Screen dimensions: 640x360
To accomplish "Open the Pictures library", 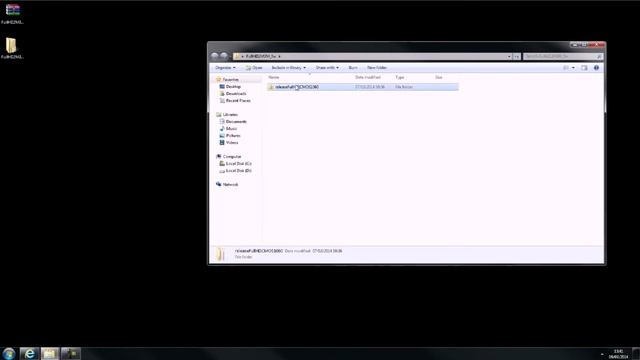I will 233,136.
